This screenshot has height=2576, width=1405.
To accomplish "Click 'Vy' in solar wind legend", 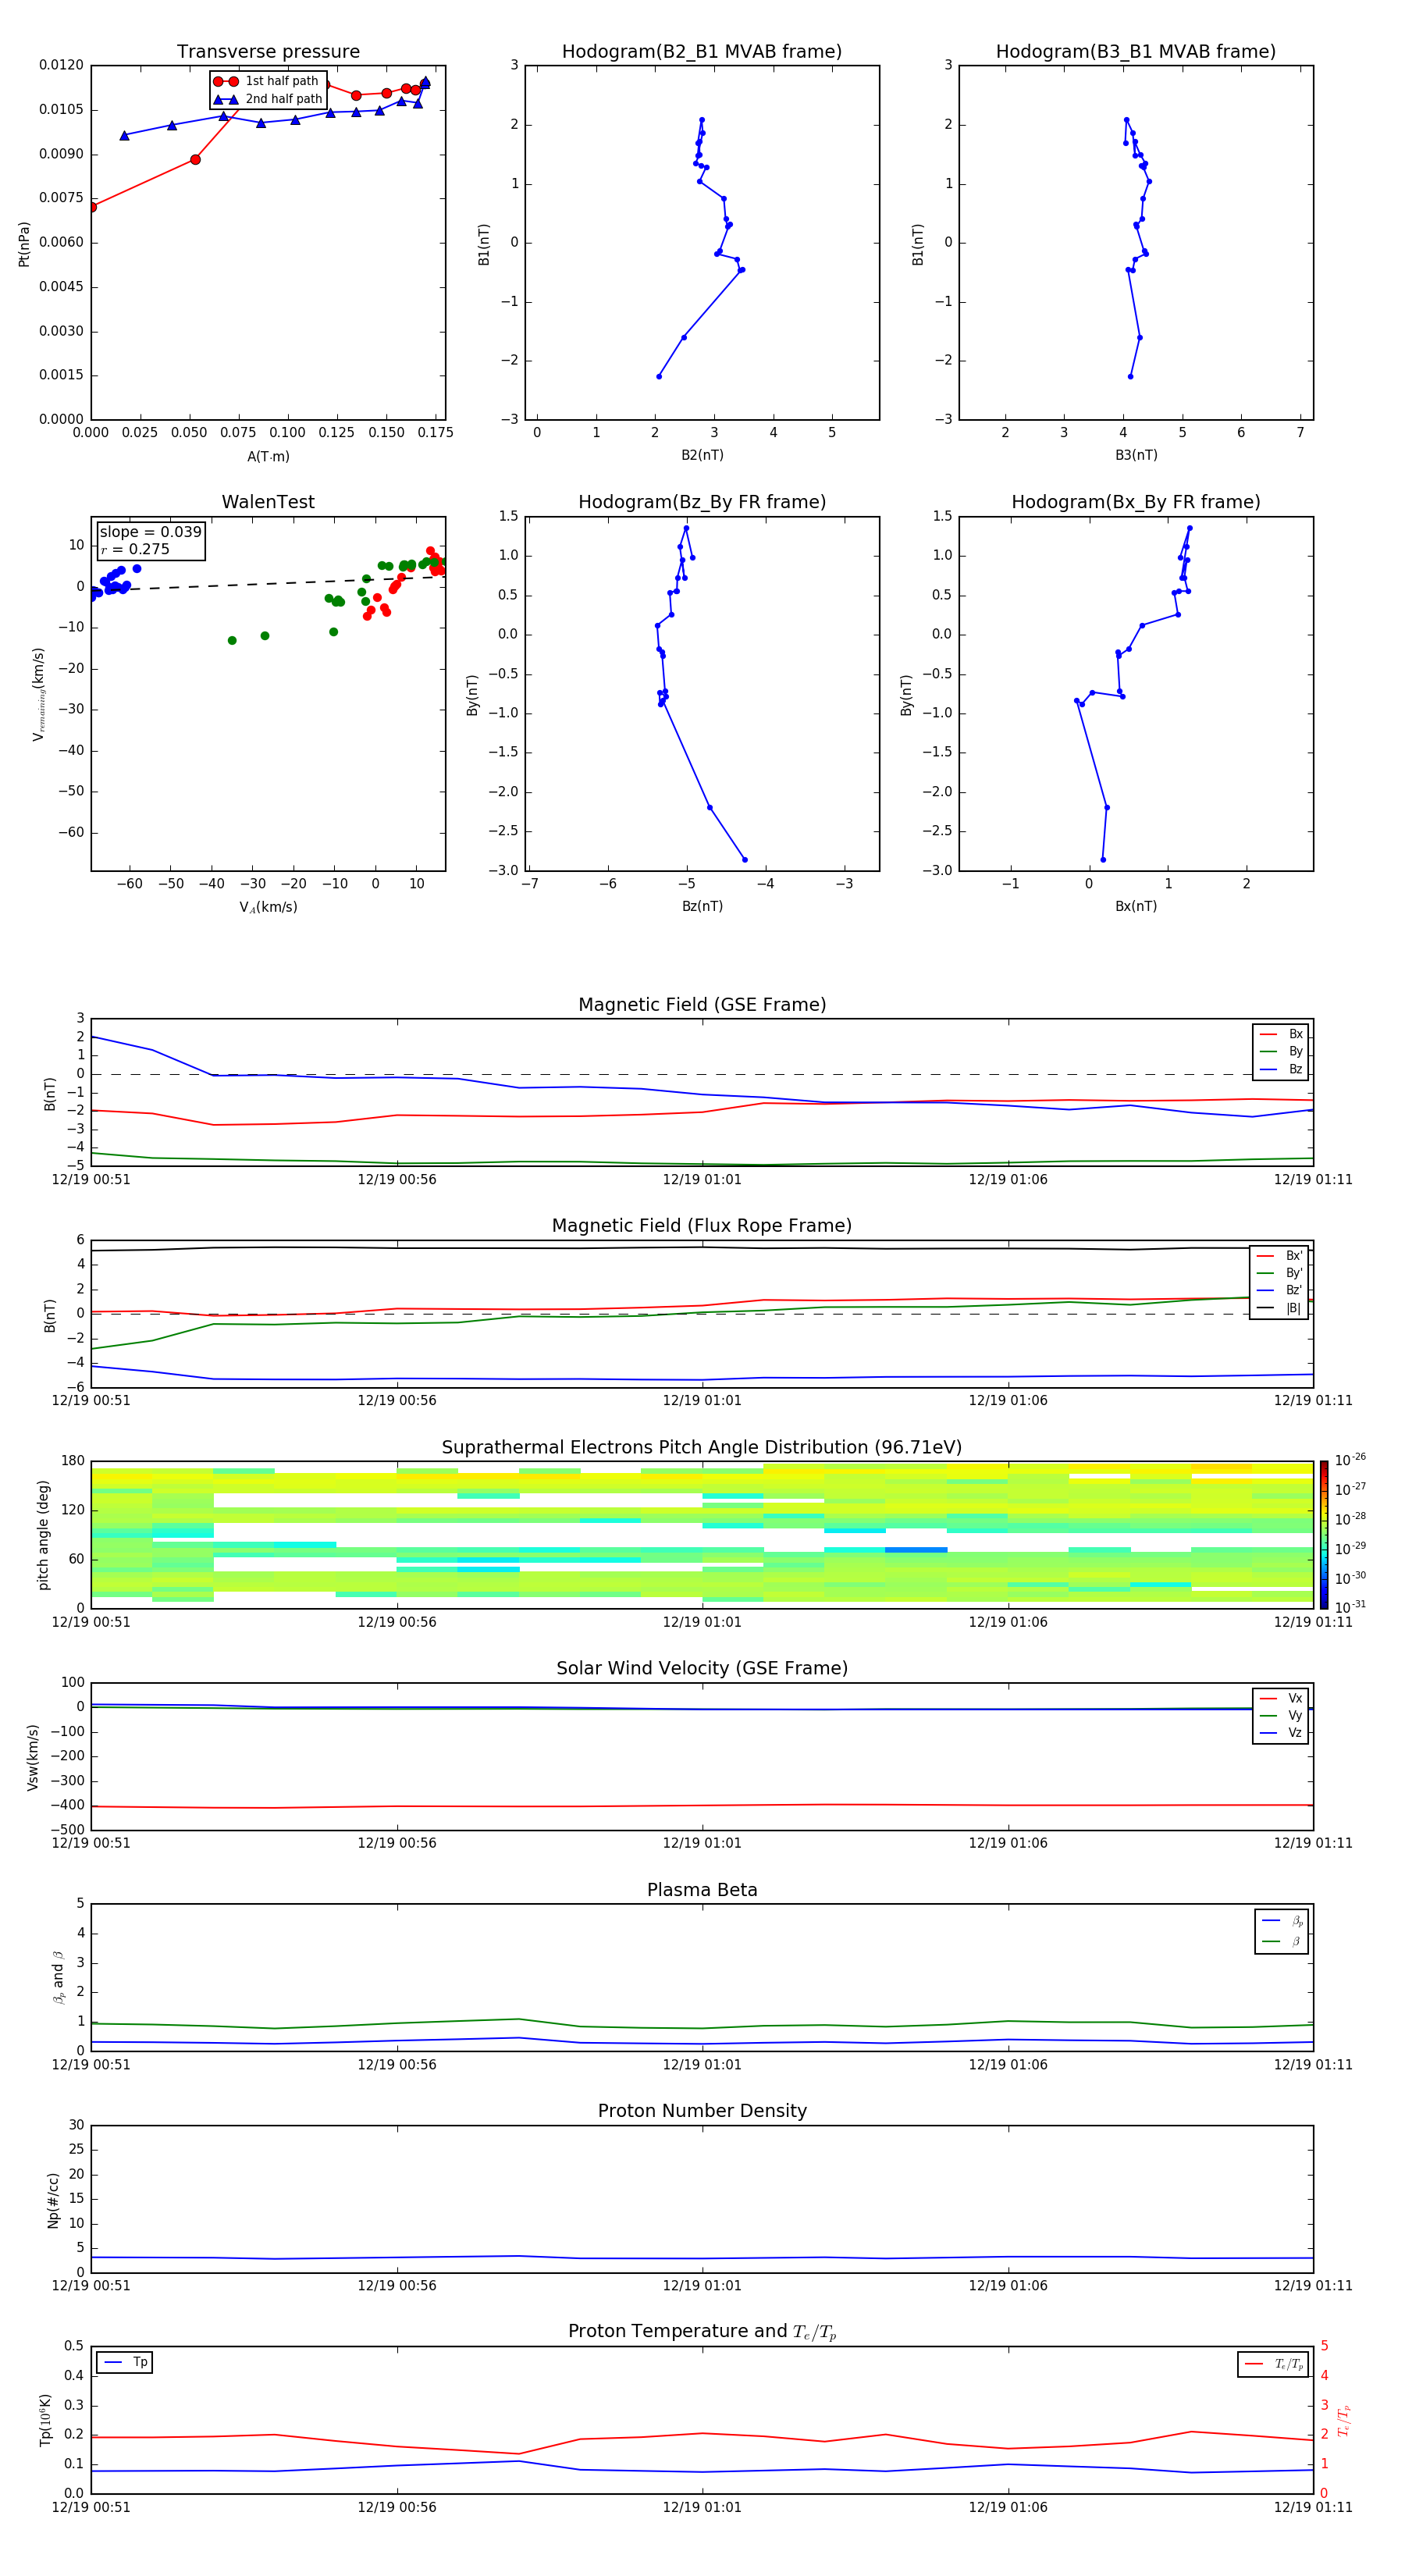I will click(1282, 1715).
